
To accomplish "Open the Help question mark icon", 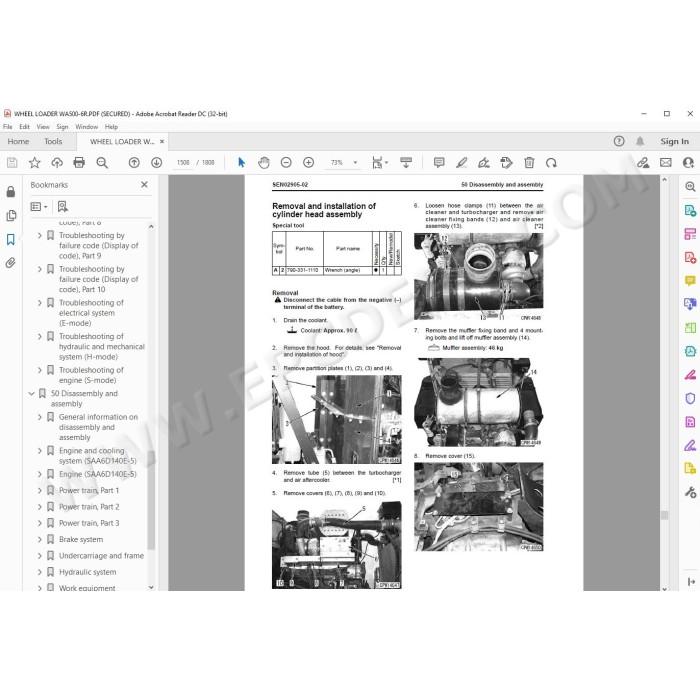I will pos(619,142).
